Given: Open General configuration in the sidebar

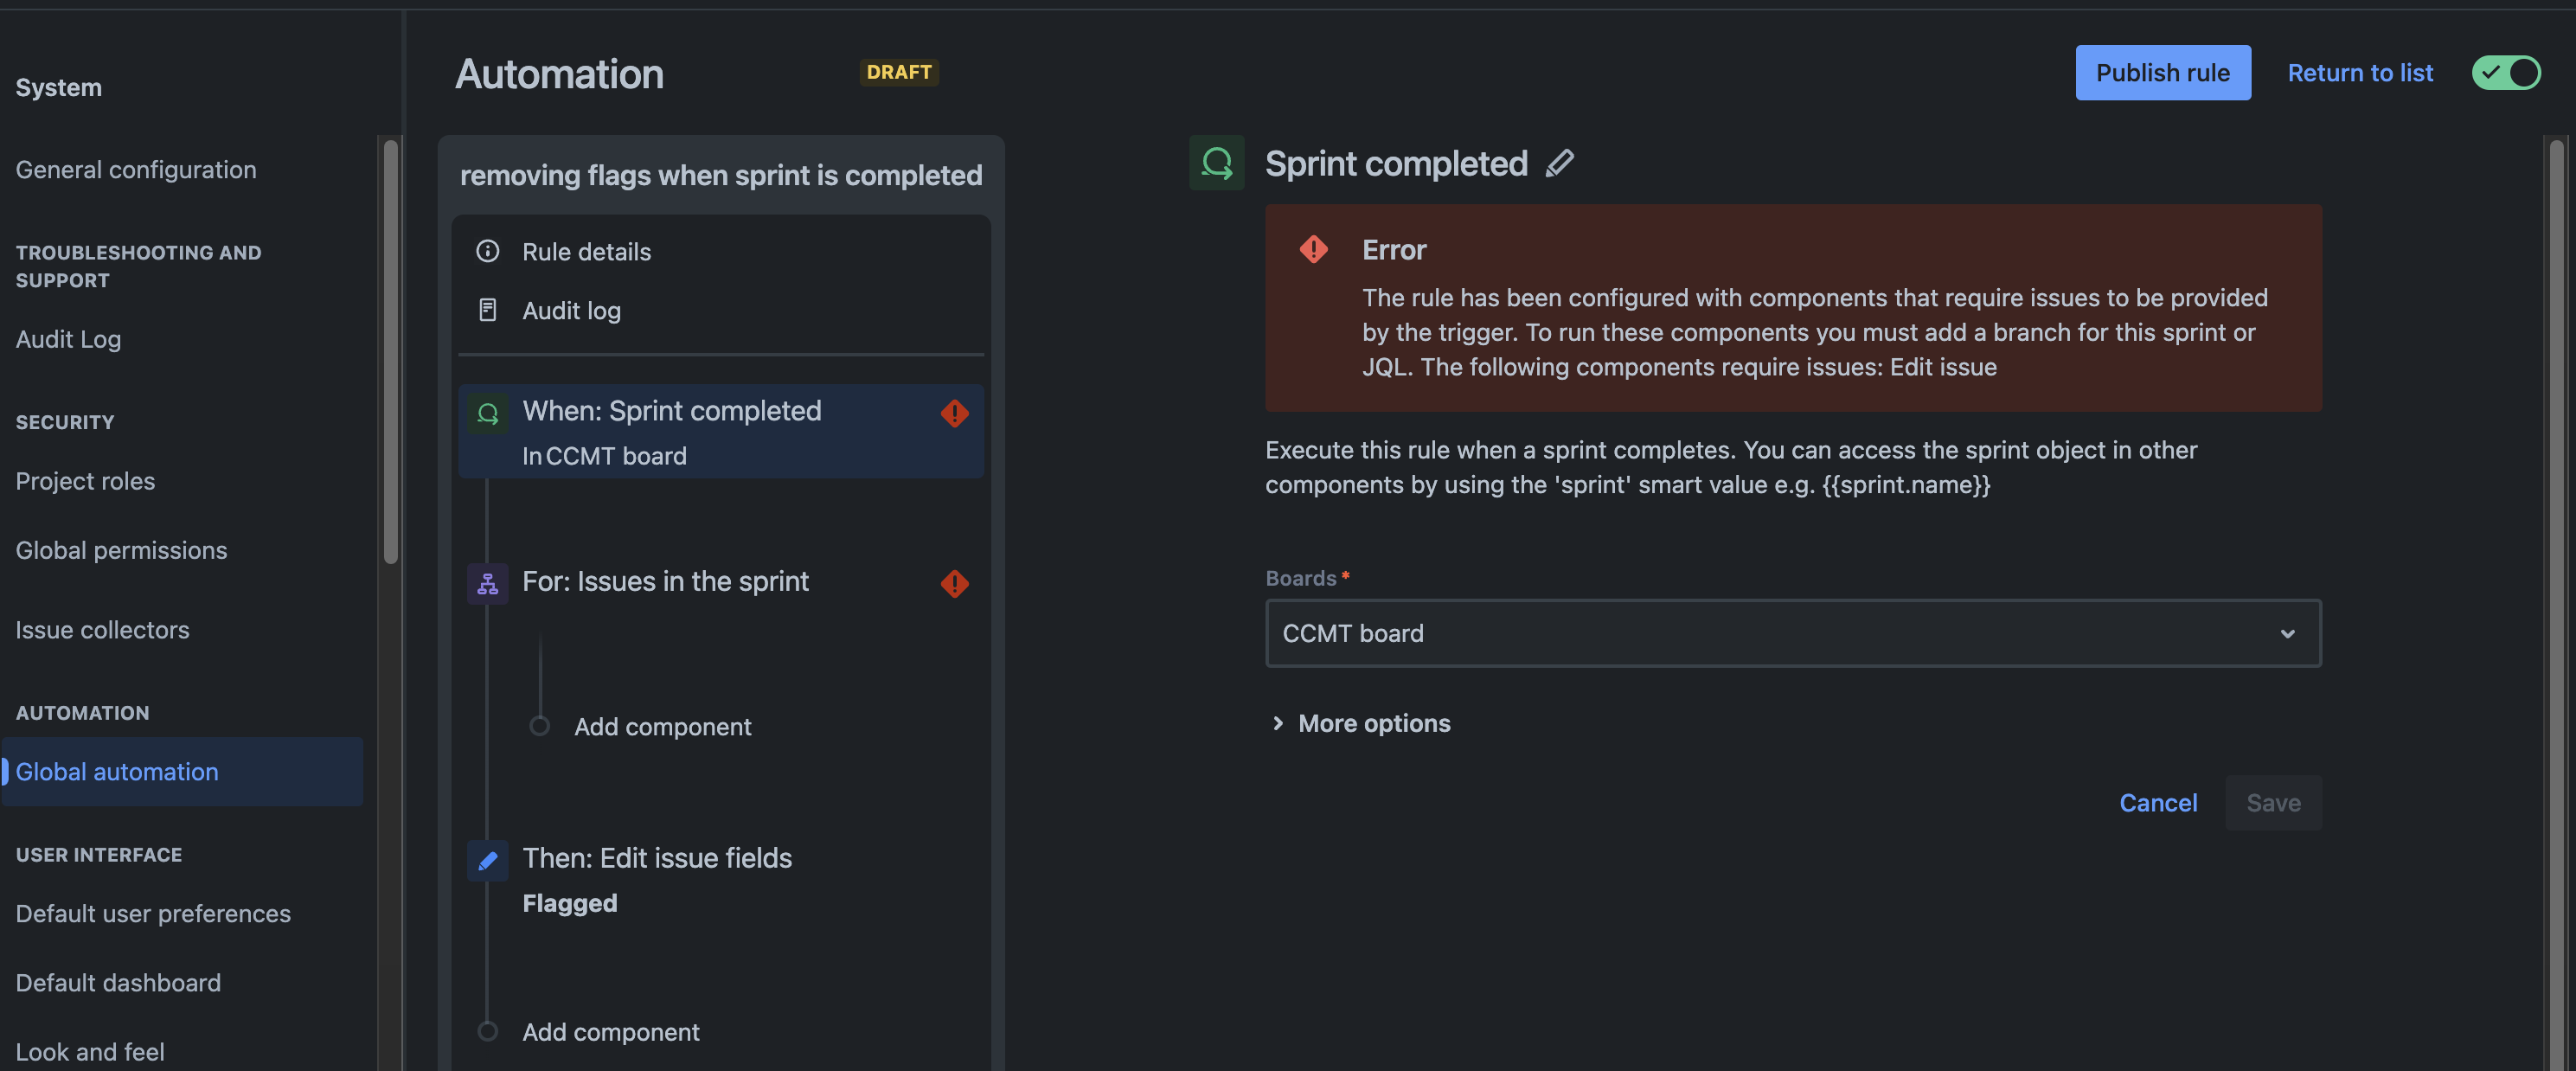Looking at the screenshot, I should click(x=136, y=169).
